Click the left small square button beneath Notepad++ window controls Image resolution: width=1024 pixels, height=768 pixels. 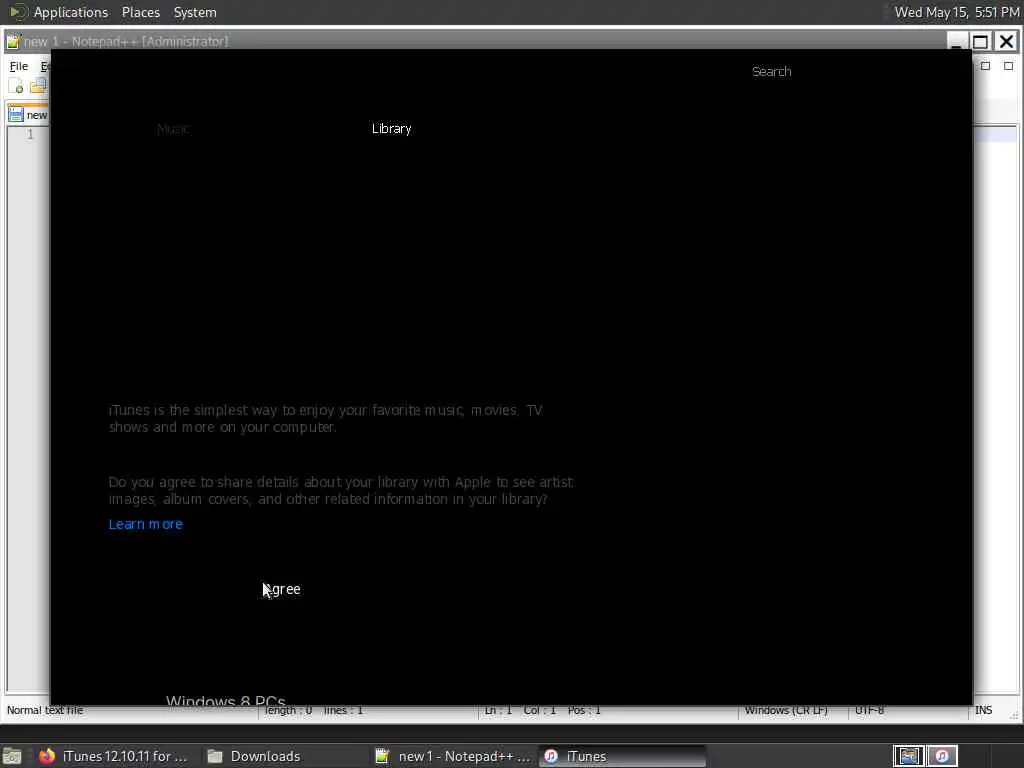(x=985, y=66)
